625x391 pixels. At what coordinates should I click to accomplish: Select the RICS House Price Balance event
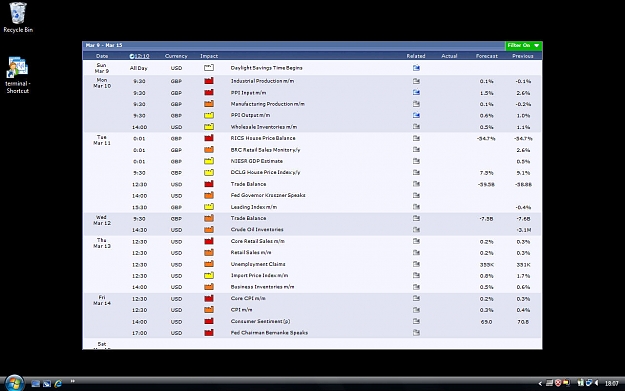click(x=263, y=138)
